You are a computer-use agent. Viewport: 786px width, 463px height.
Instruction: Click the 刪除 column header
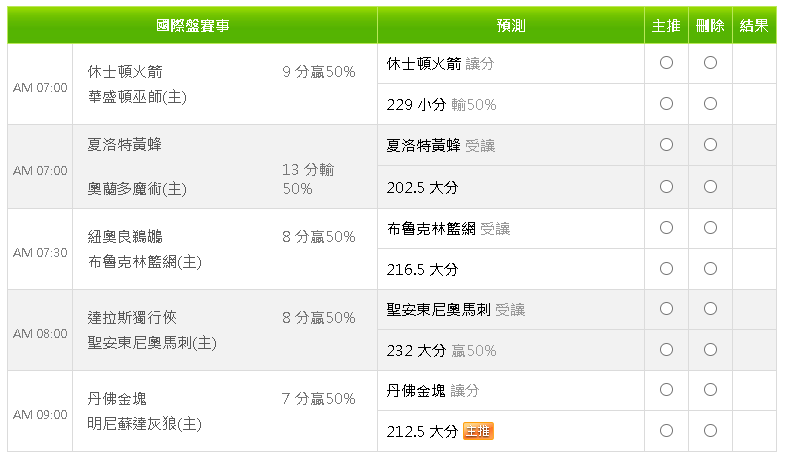[x=710, y=26]
